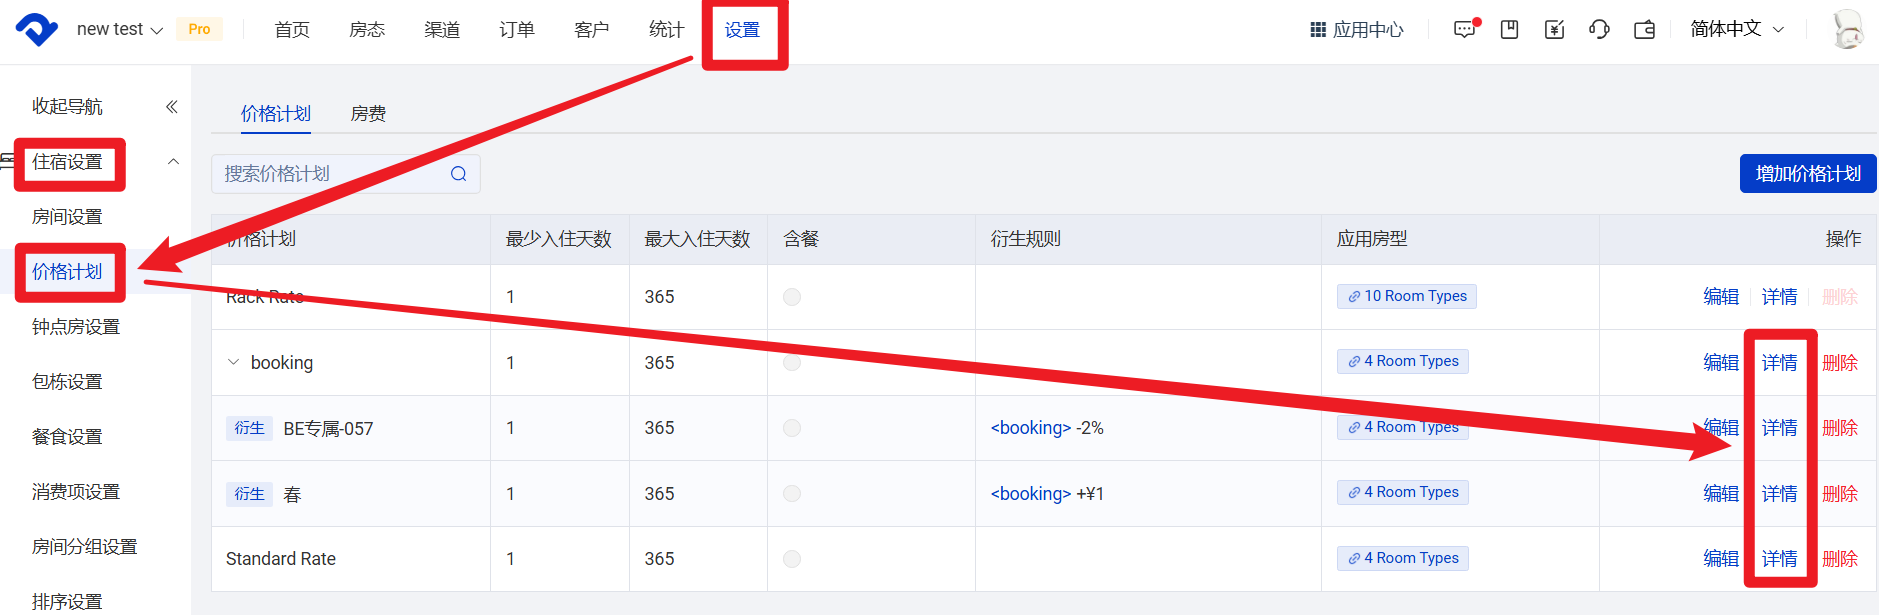Click the search magnifier in price plan search

click(x=458, y=174)
